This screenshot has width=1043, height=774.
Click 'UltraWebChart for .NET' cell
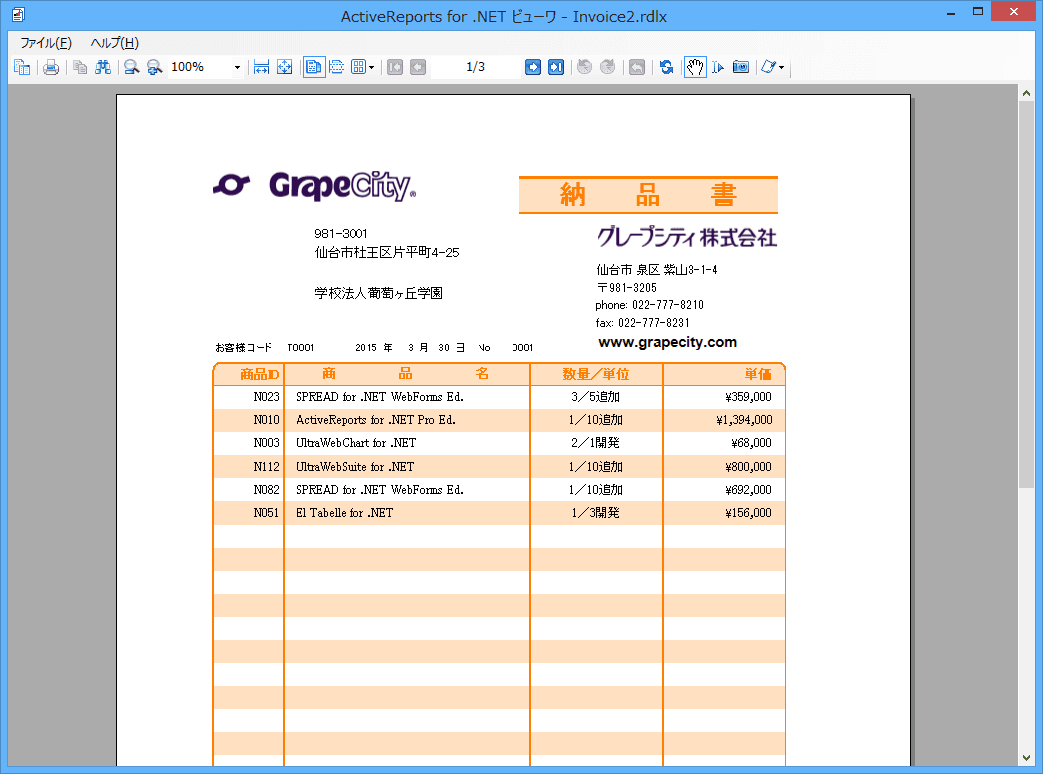(356, 443)
